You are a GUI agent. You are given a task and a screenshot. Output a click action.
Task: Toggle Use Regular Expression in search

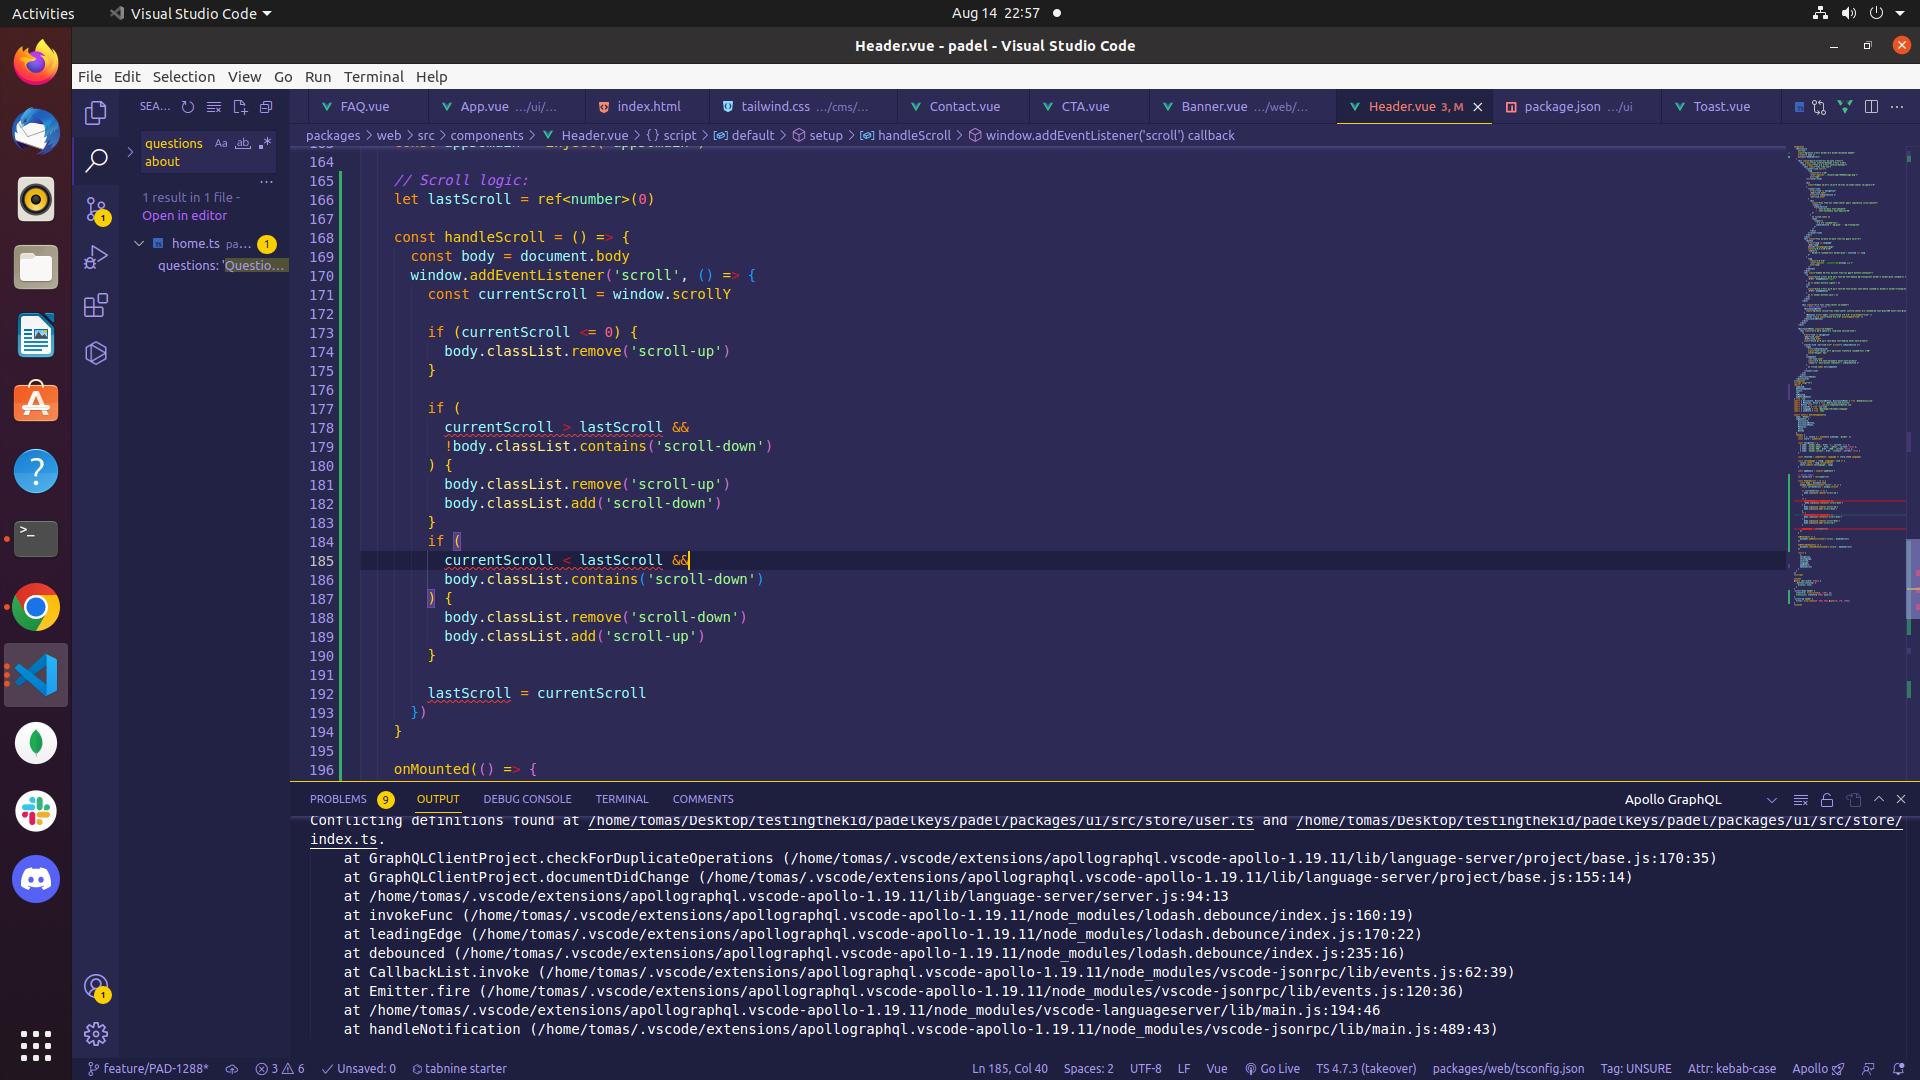pos(265,144)
